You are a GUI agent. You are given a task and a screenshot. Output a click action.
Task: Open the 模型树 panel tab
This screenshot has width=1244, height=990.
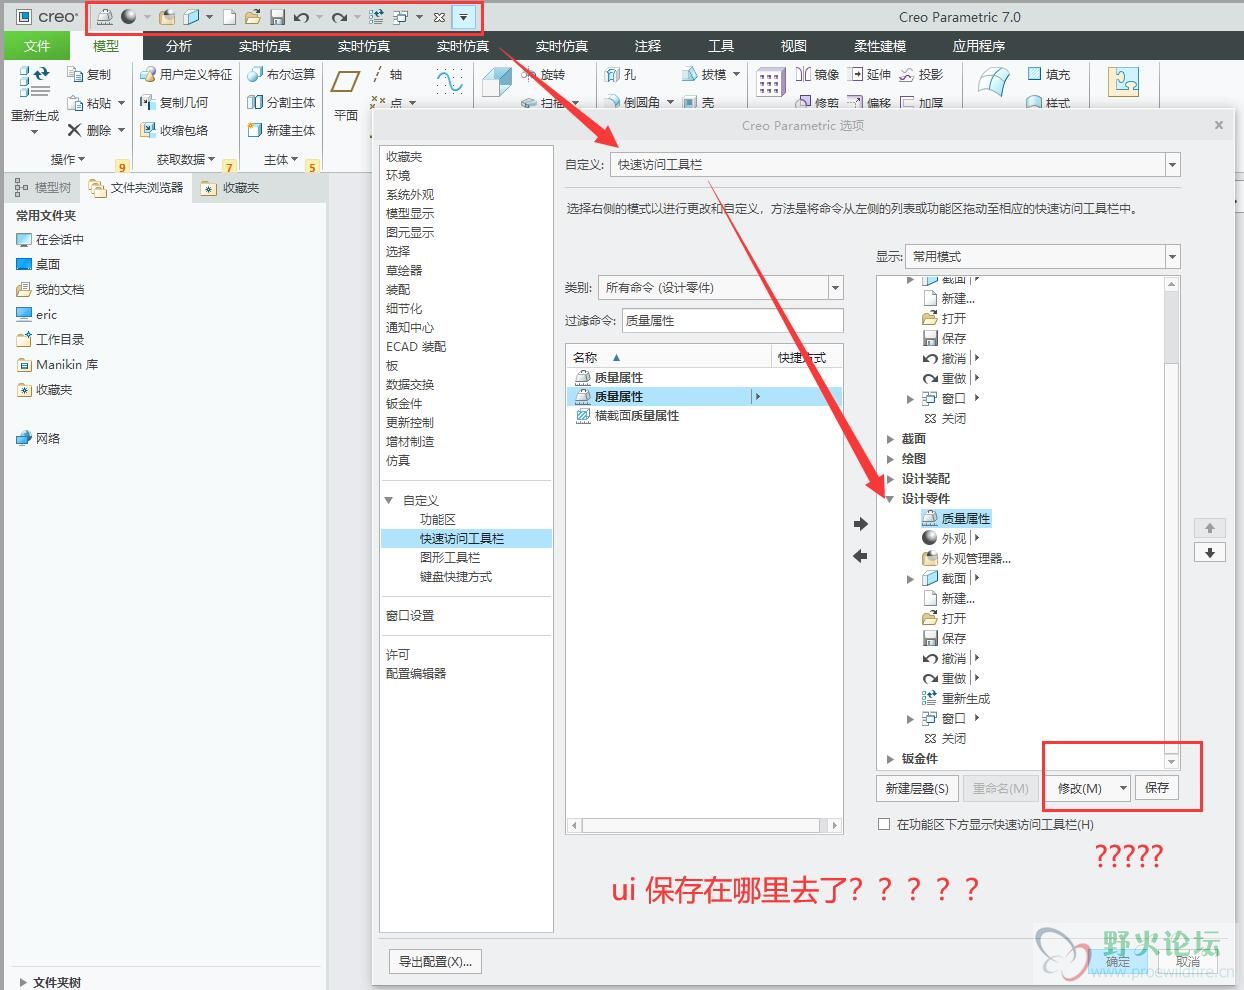pyautogui.click(x=43, y=187)
